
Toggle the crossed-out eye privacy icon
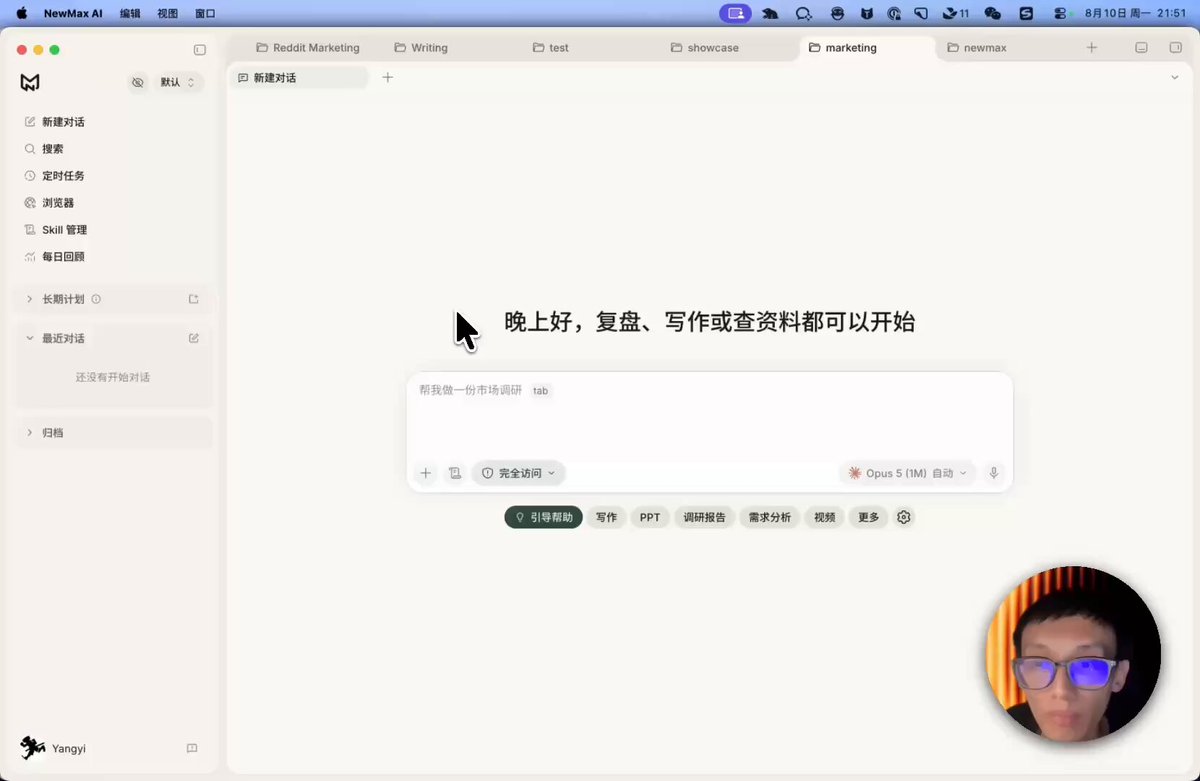[138, 83]
